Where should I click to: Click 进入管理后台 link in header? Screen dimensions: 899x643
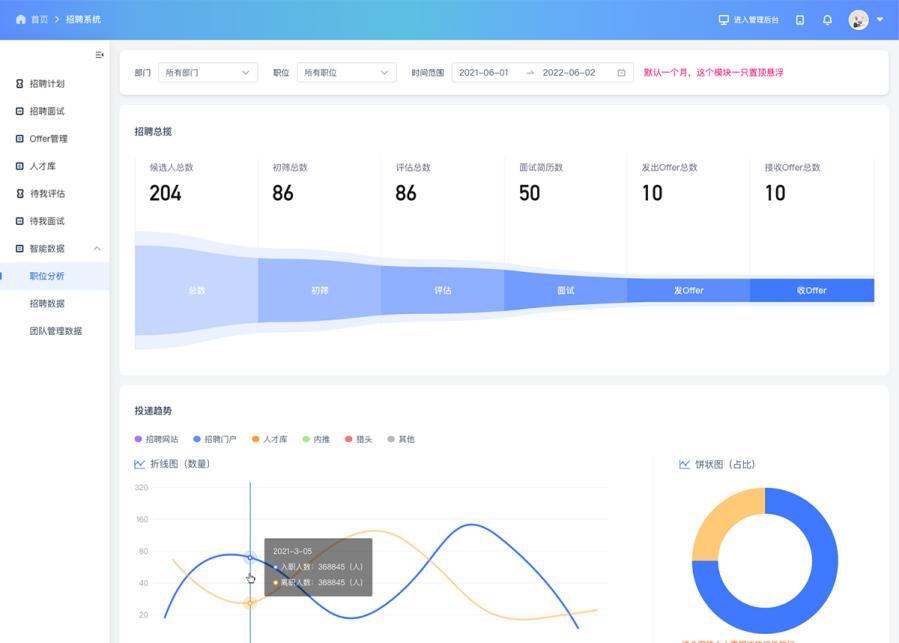pos(755,20)
